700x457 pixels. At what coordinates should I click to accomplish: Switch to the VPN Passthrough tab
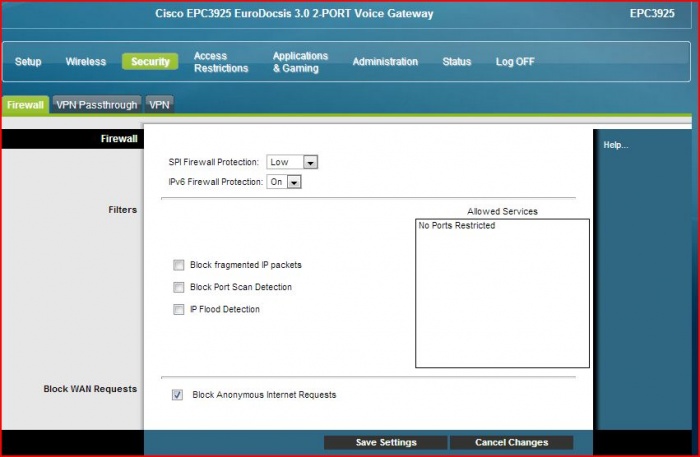tap(96, 105)
